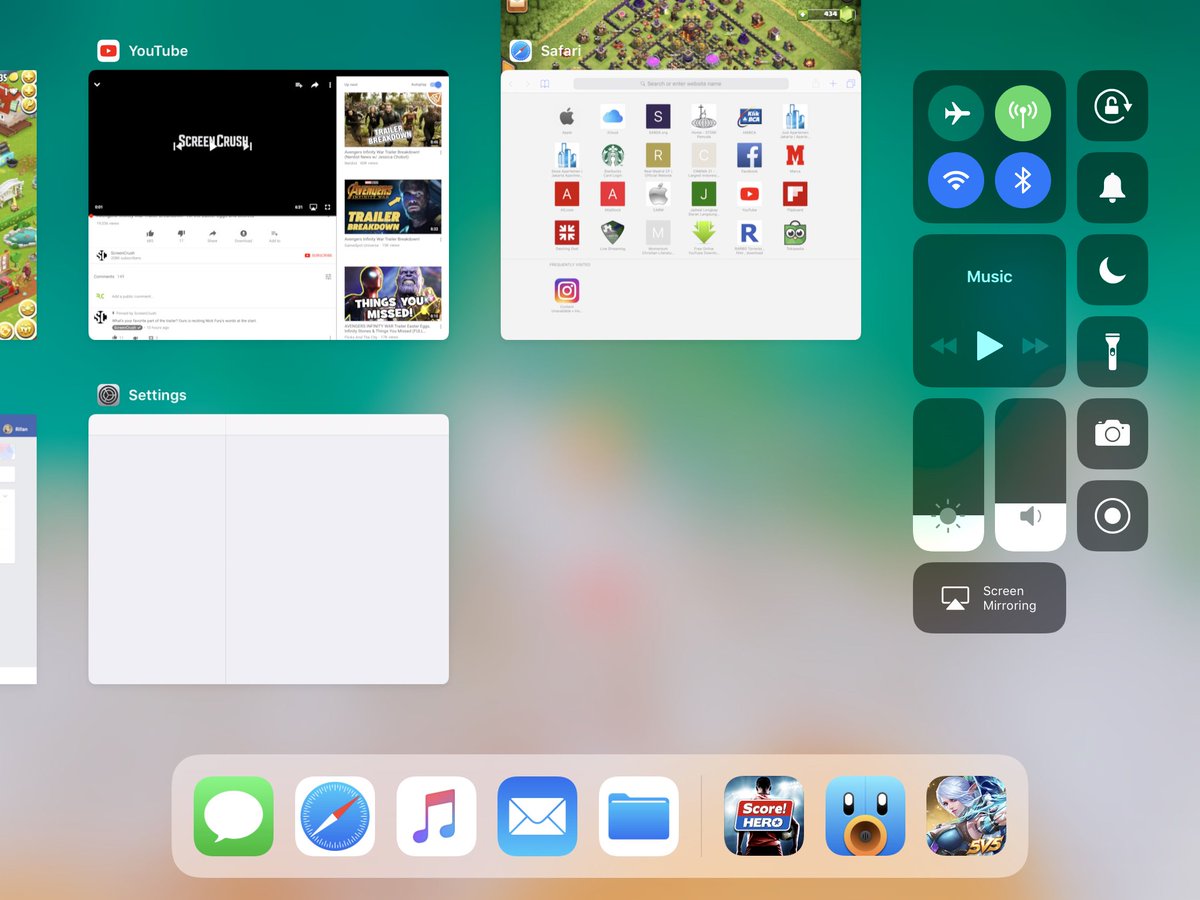1200x900 pixels.
Task: Toggle the rotation lock control
Action: pos(1112,105)
